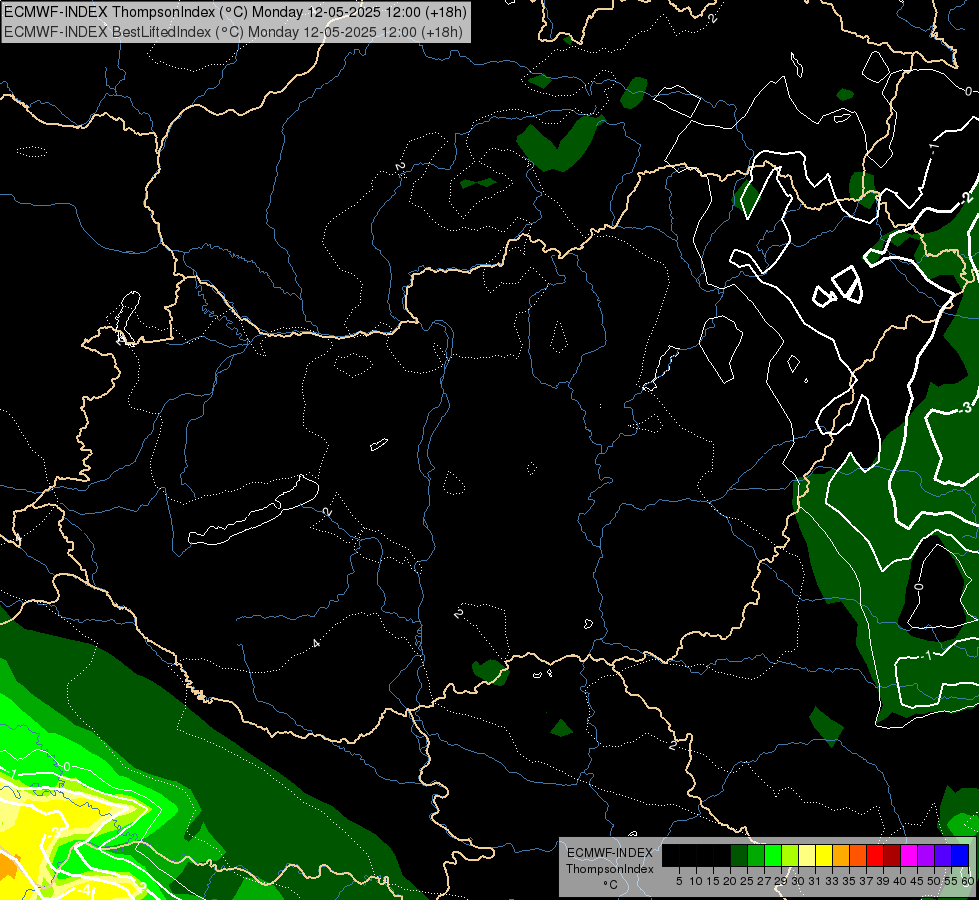Image resolution: width=979 pixels, height=900 pixels.
Task: Click the magenta 40-45 legend swatch
Action: click(909, 855)
